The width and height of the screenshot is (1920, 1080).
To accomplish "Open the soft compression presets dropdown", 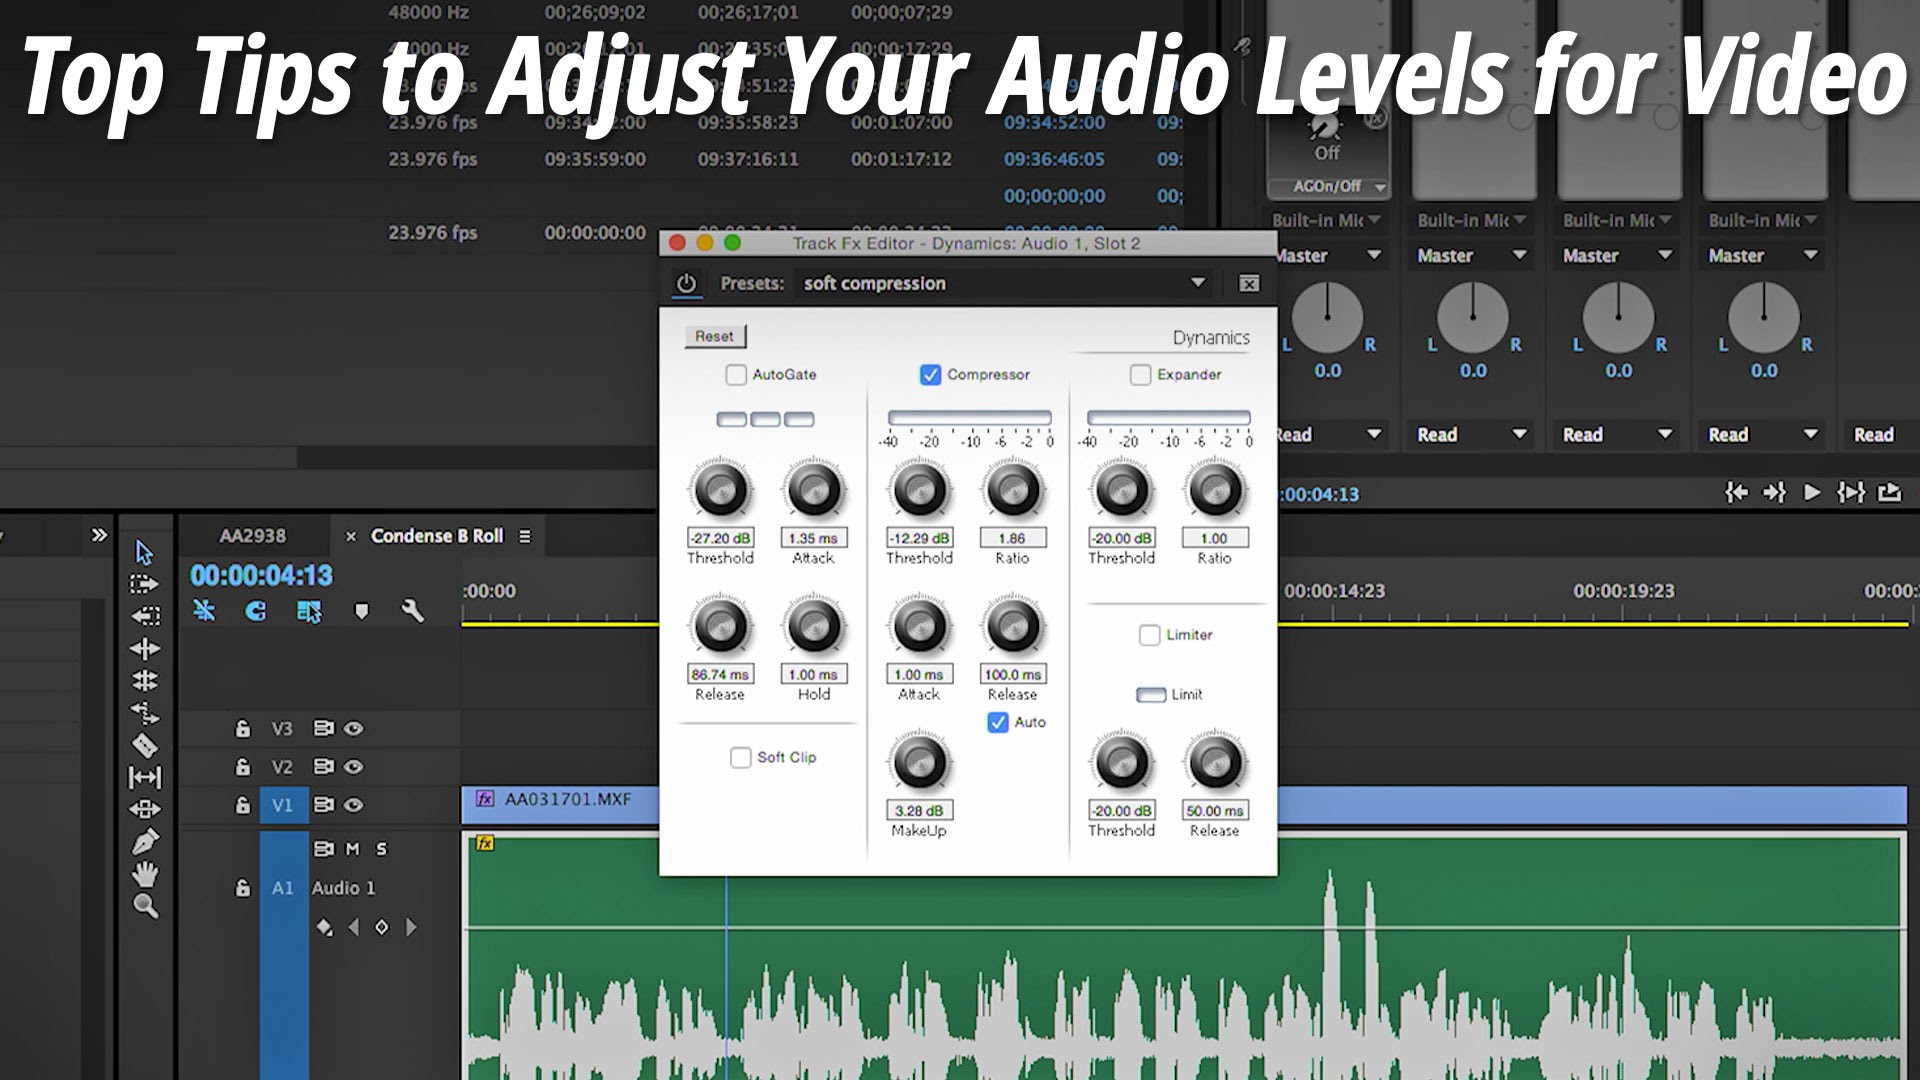I will tap(1196, 283).
